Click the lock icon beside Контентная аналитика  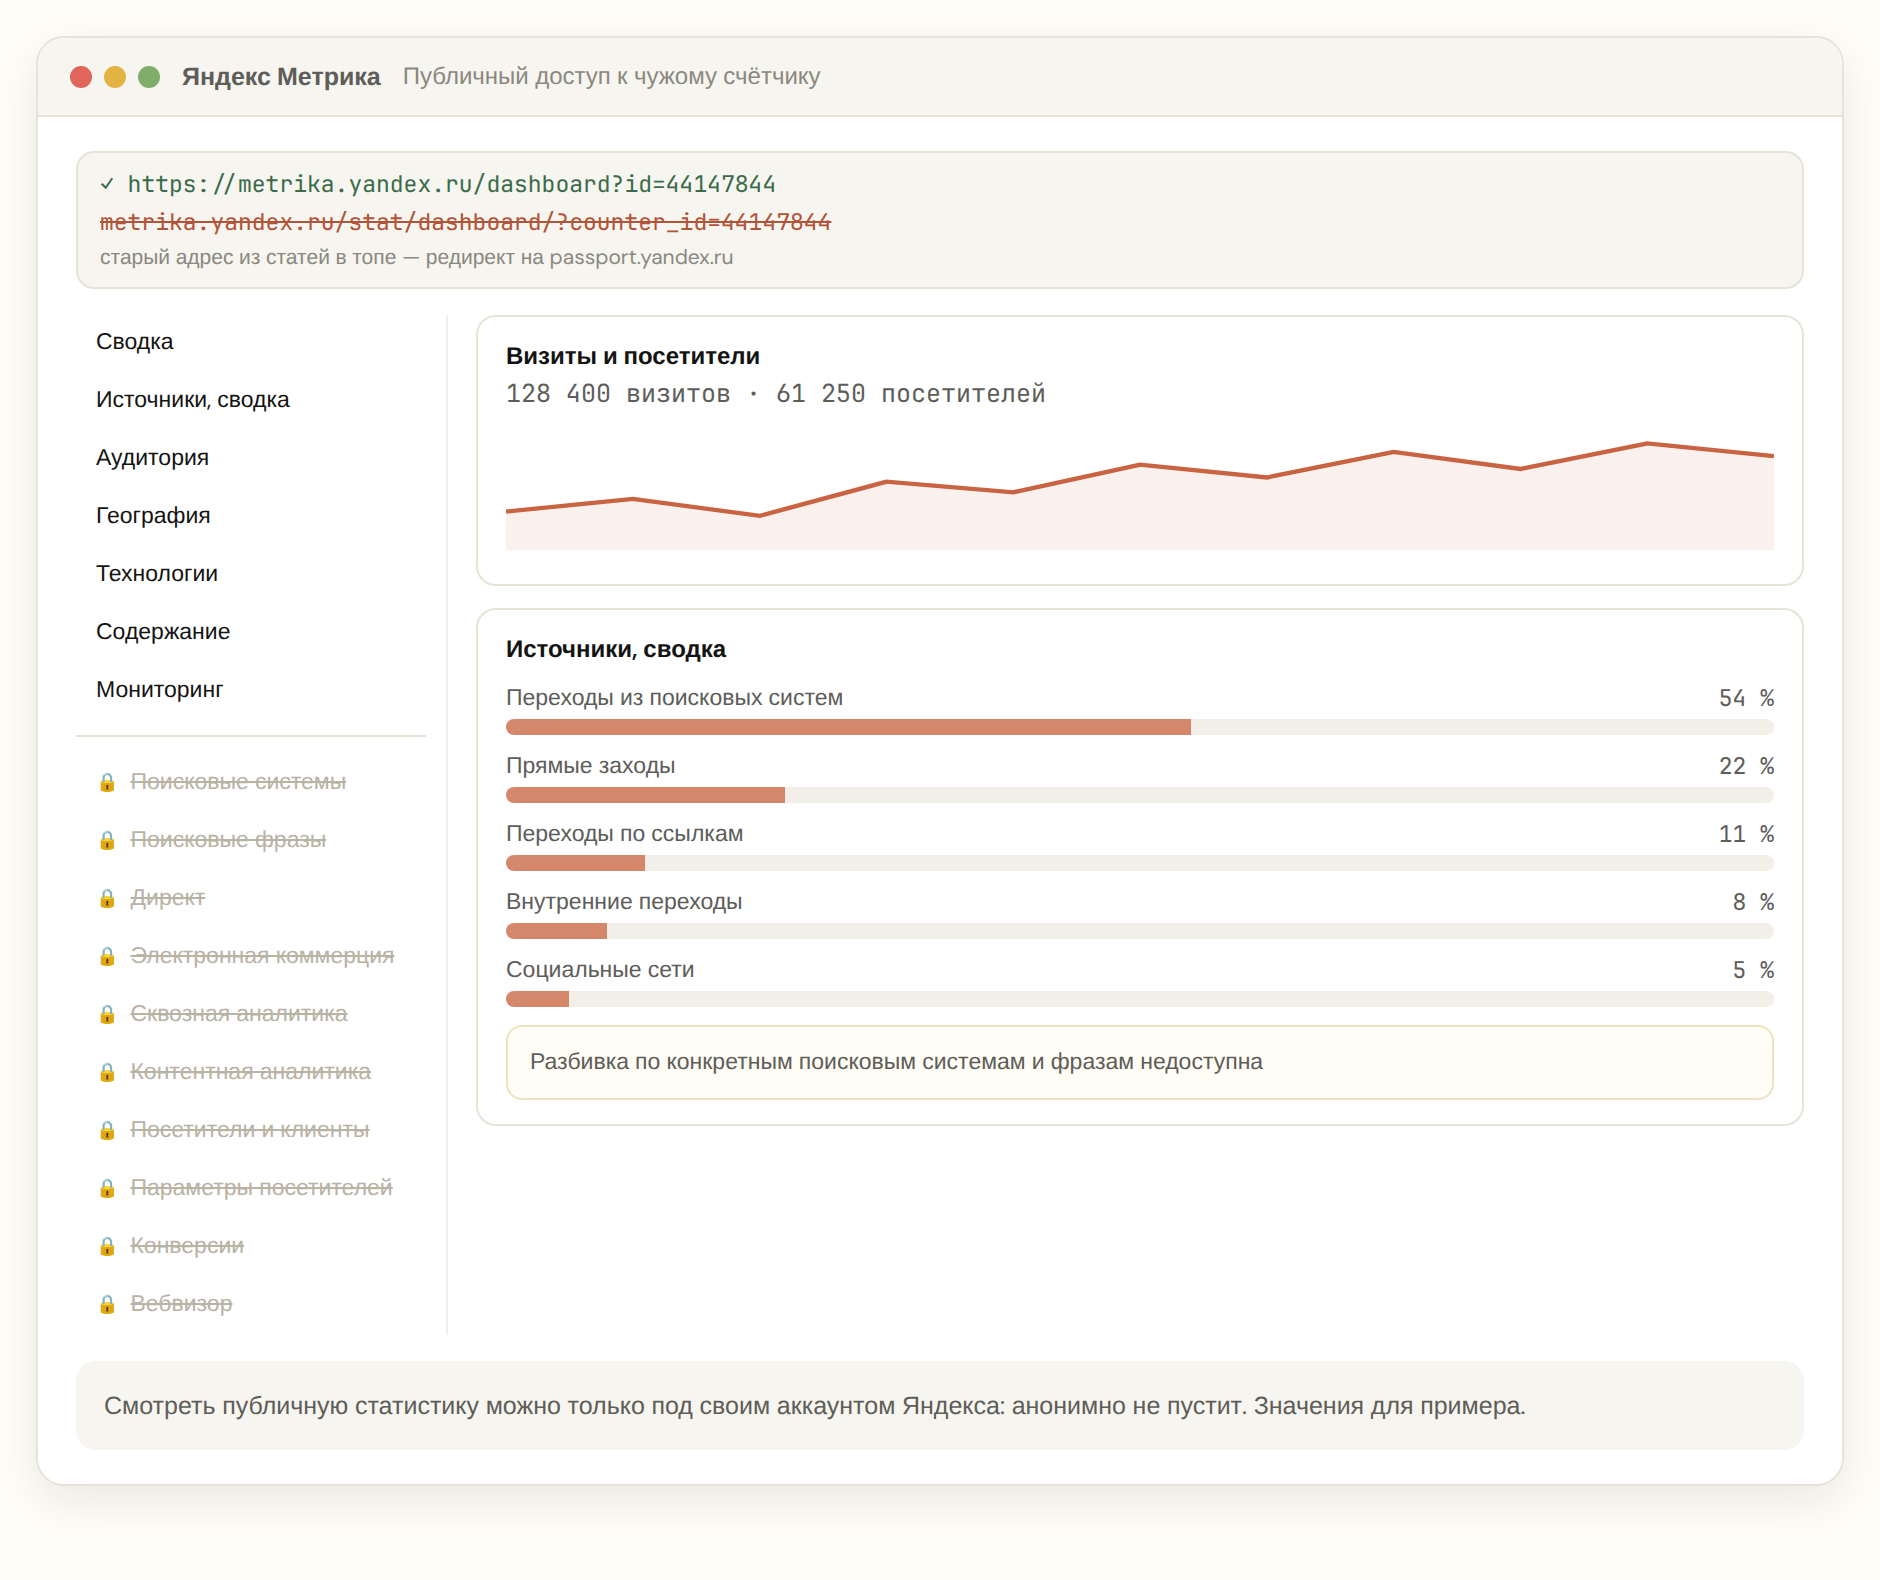107,1072
